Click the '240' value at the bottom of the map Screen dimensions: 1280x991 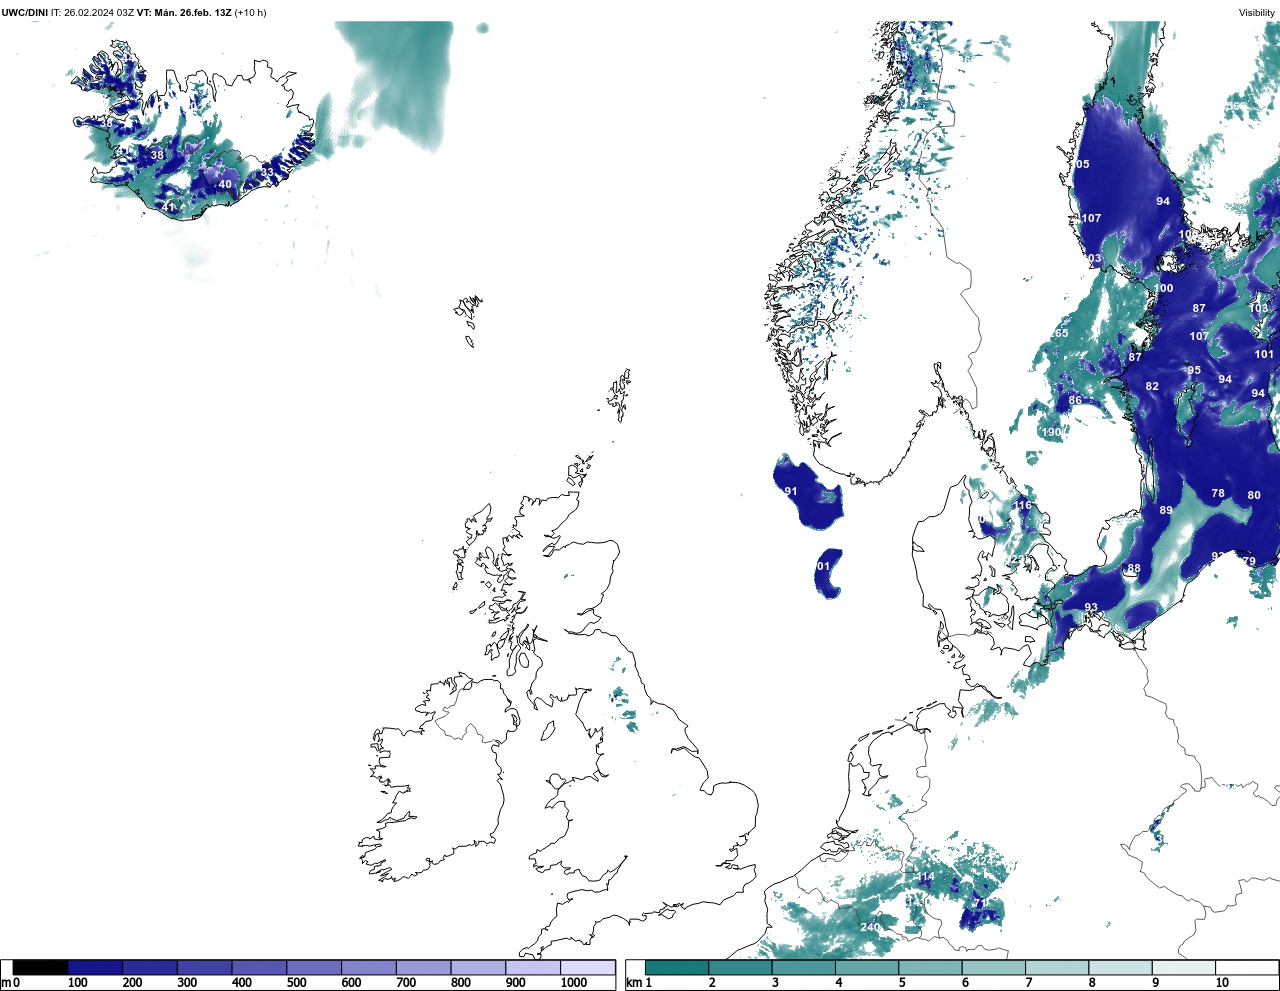click(870, 927)
